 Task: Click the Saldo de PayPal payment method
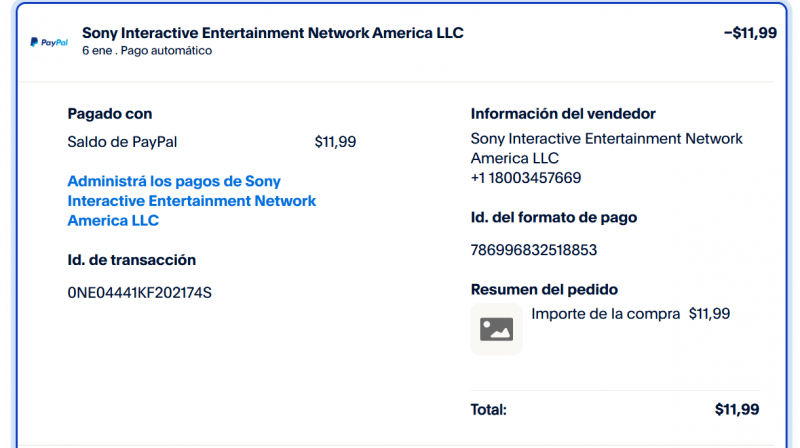click(122, 142)
